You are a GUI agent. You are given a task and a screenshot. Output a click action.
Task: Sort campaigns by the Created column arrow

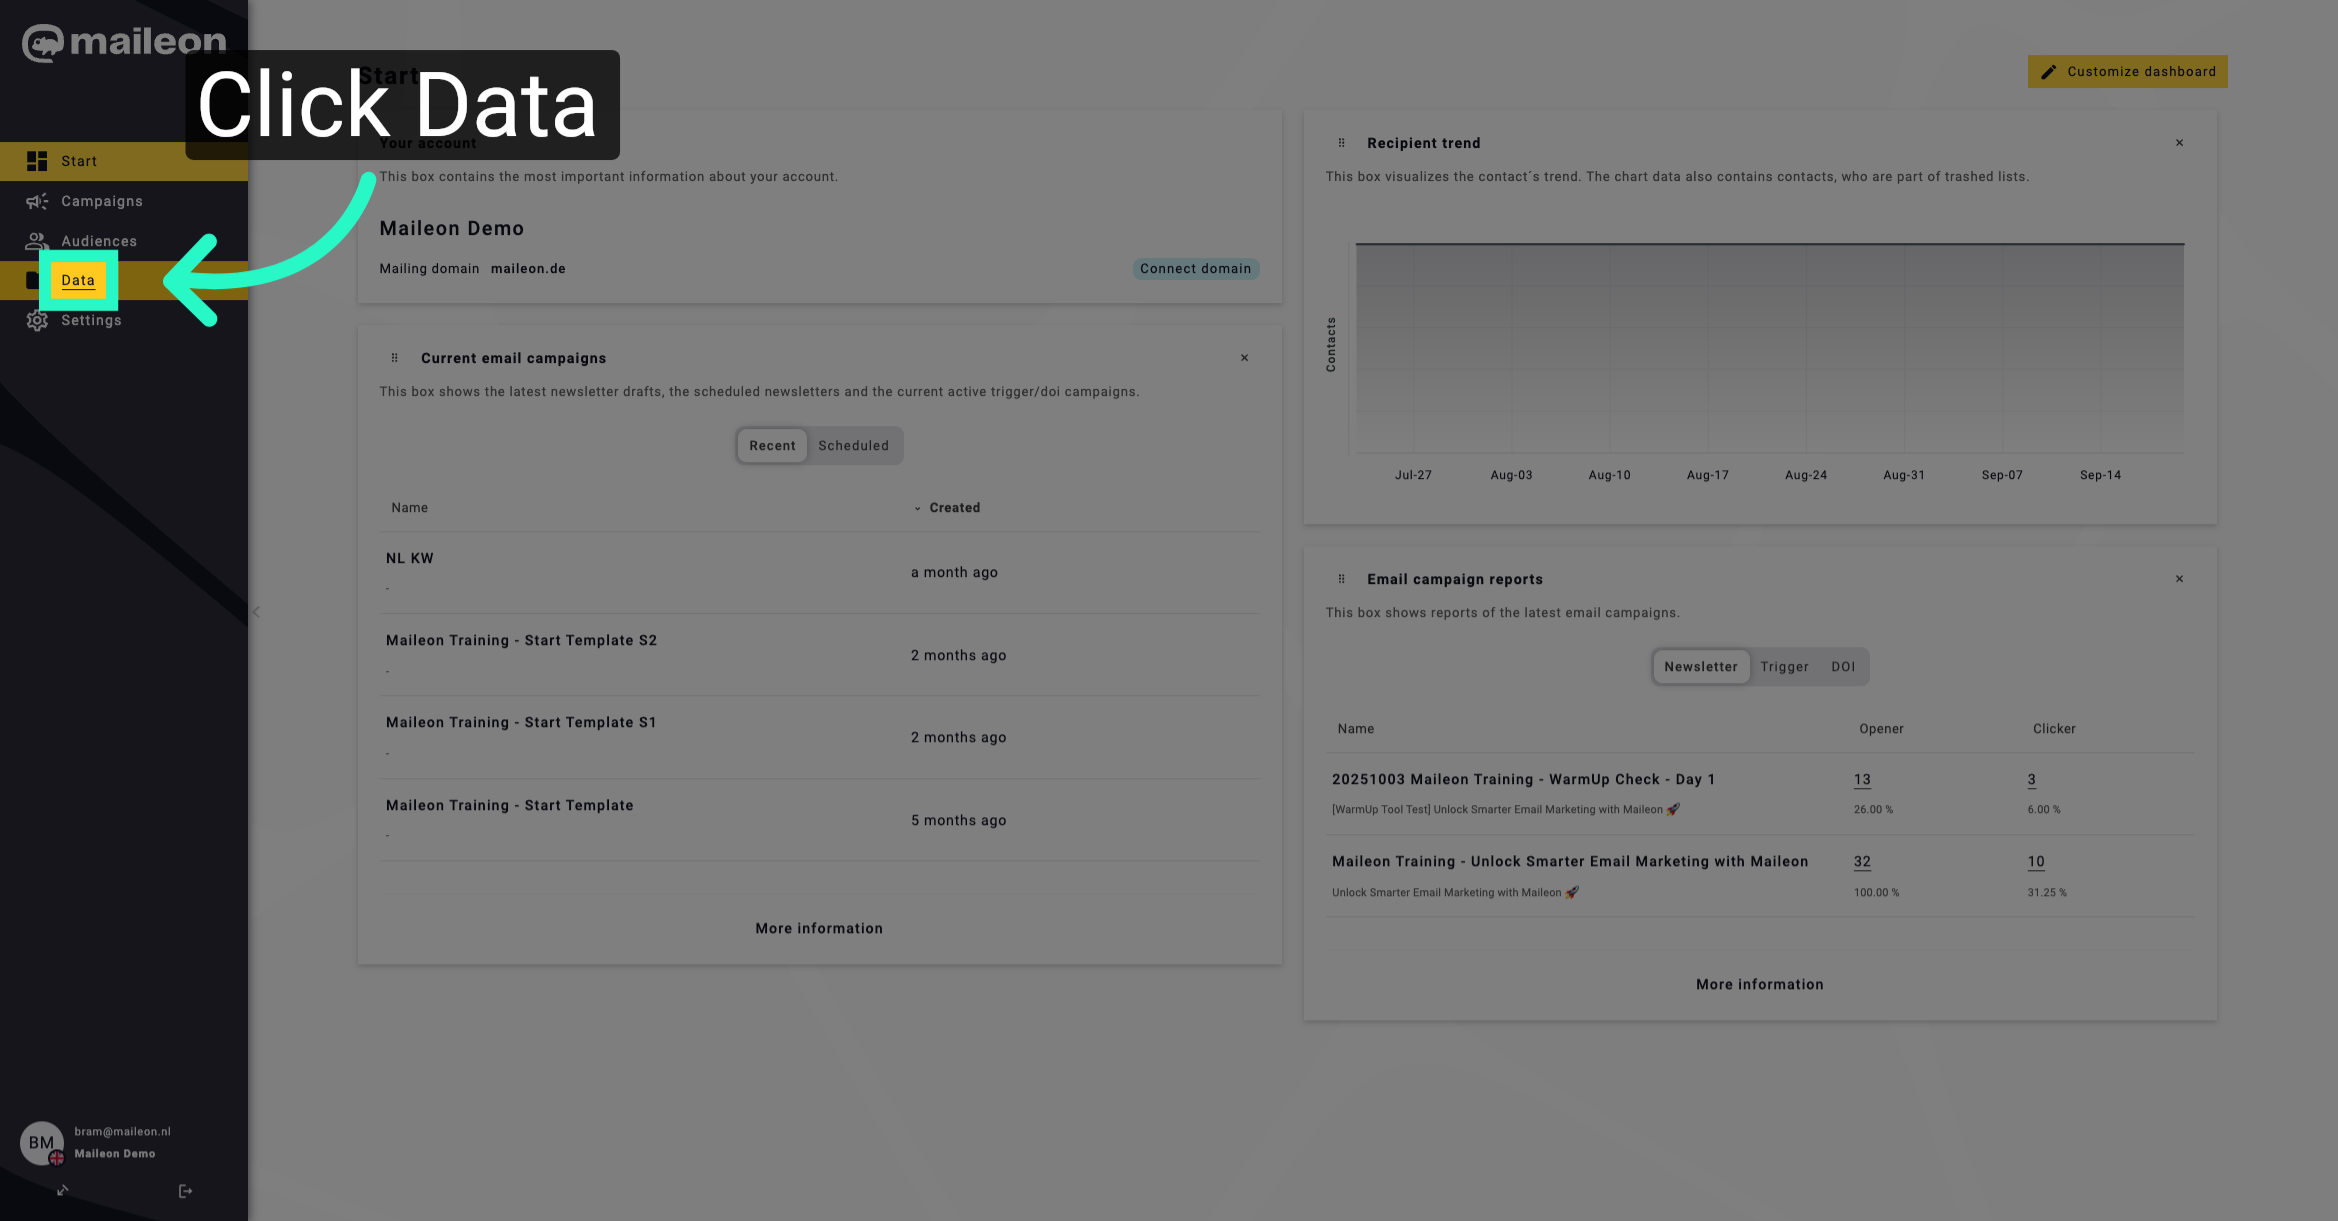tap(917, 508)
